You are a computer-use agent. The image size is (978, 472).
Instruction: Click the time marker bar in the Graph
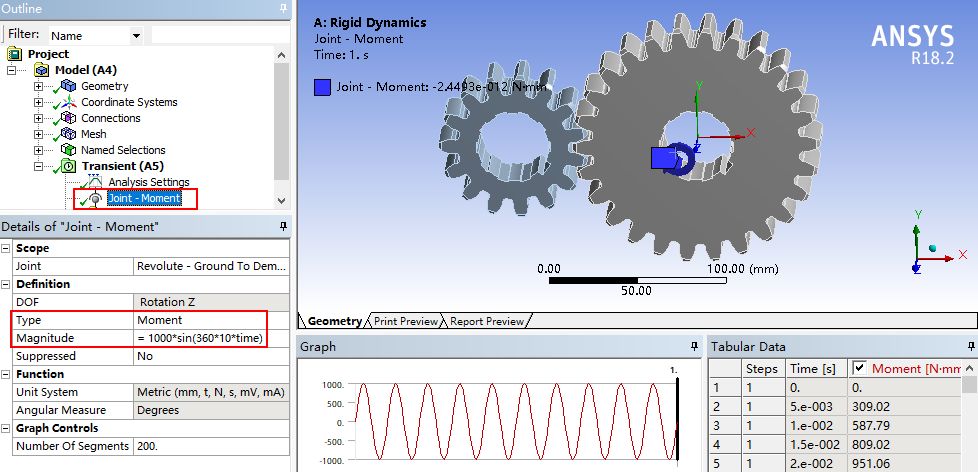point(677,420)
